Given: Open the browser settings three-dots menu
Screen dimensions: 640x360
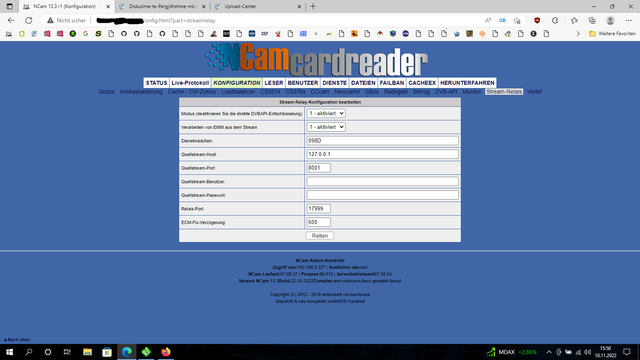Looking at the screenshot, I should pos(629,20).
